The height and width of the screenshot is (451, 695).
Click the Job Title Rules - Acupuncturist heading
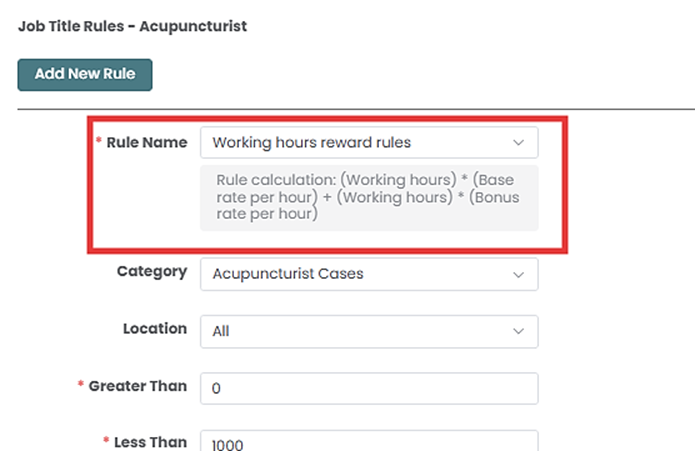[133, 26]
